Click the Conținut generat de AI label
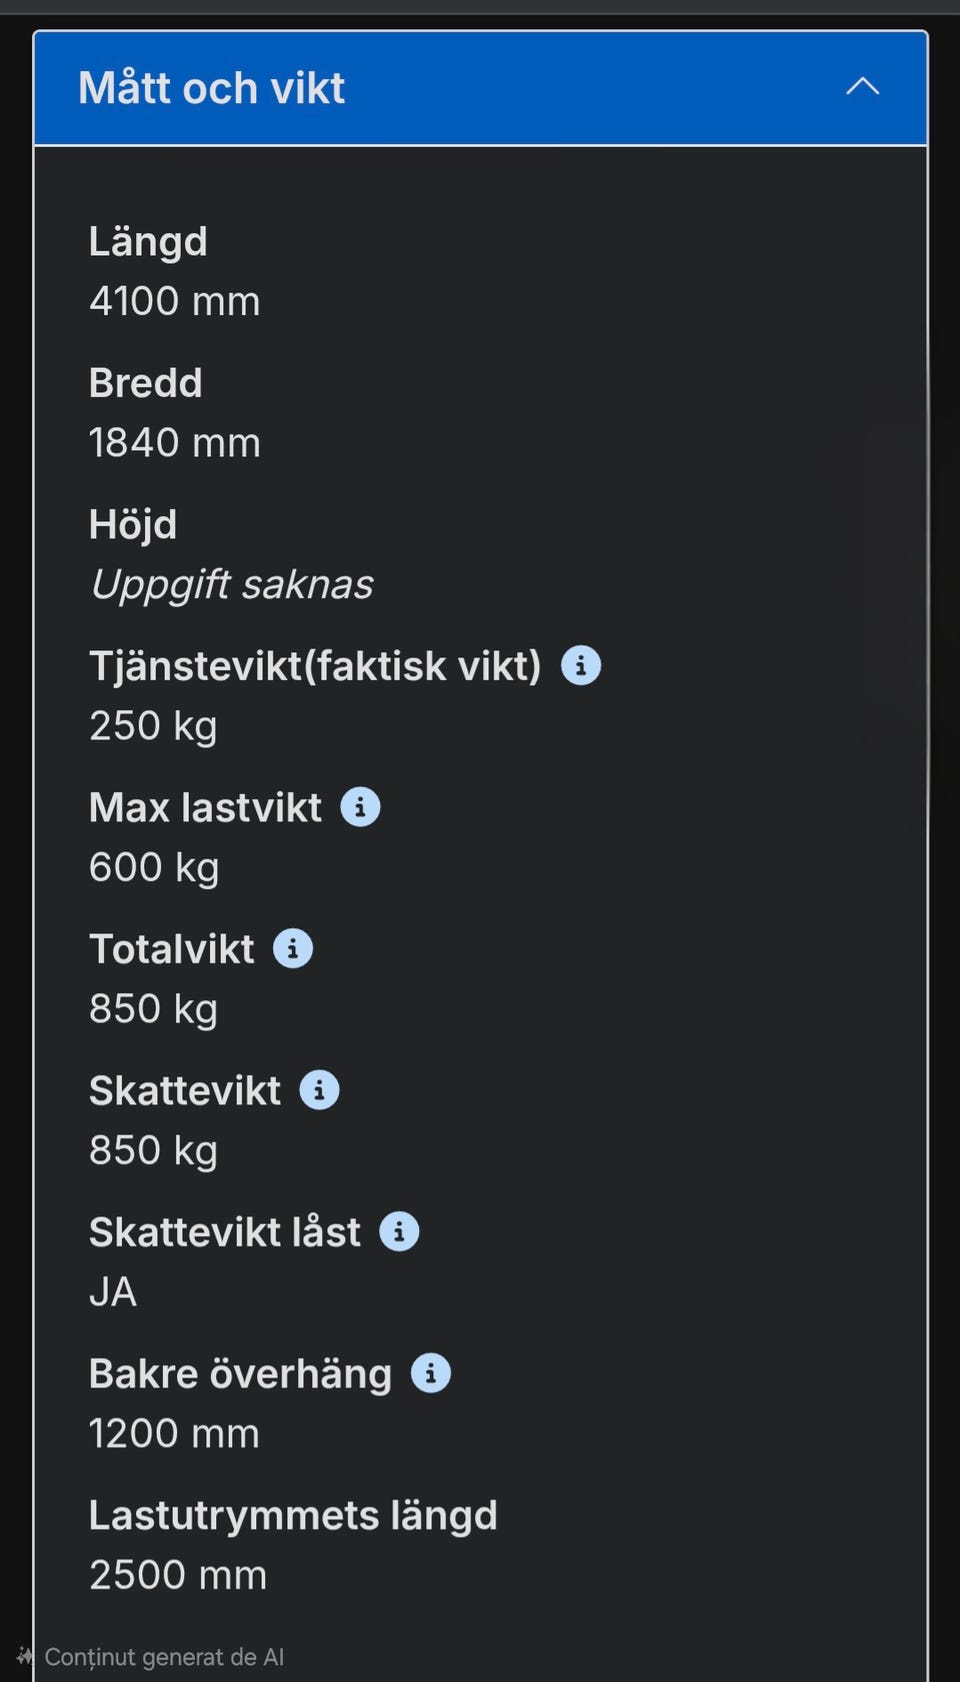960x1682 pixels. pyautogui.click(x=164, y=1657)
